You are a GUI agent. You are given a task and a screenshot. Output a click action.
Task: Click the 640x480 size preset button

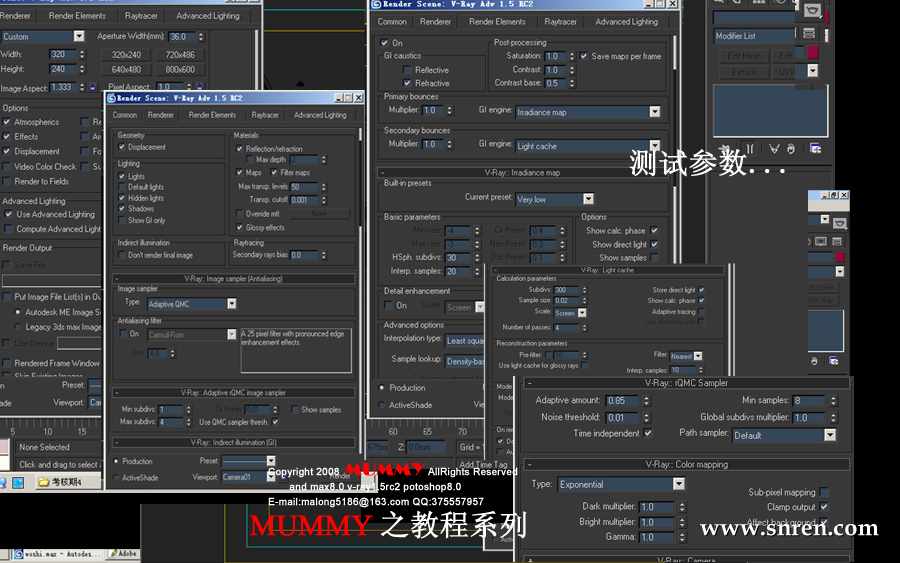126,69
